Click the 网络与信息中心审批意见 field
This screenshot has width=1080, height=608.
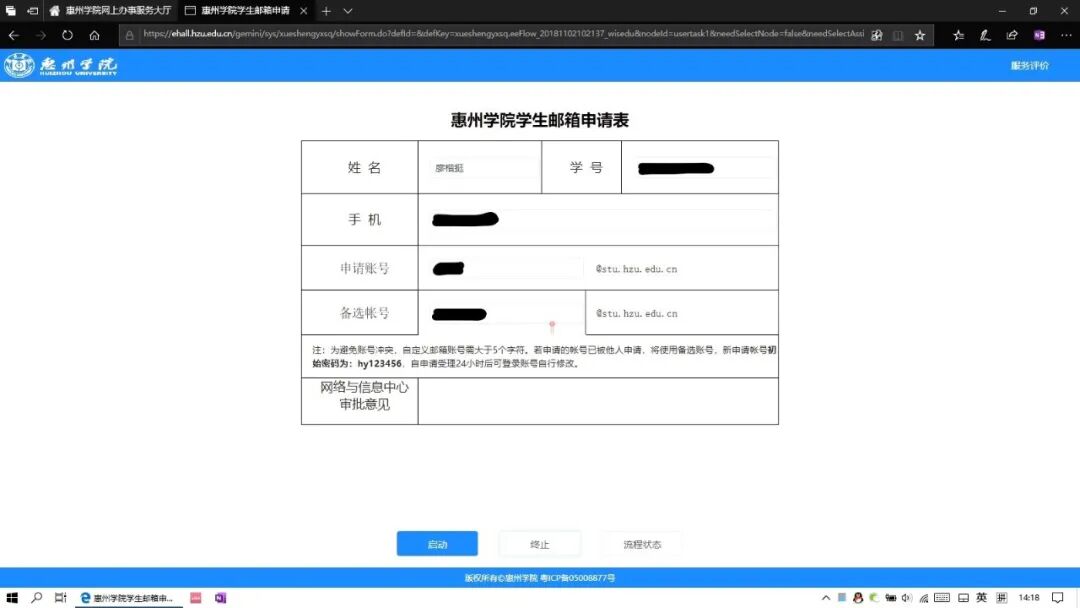coord(598,401)
